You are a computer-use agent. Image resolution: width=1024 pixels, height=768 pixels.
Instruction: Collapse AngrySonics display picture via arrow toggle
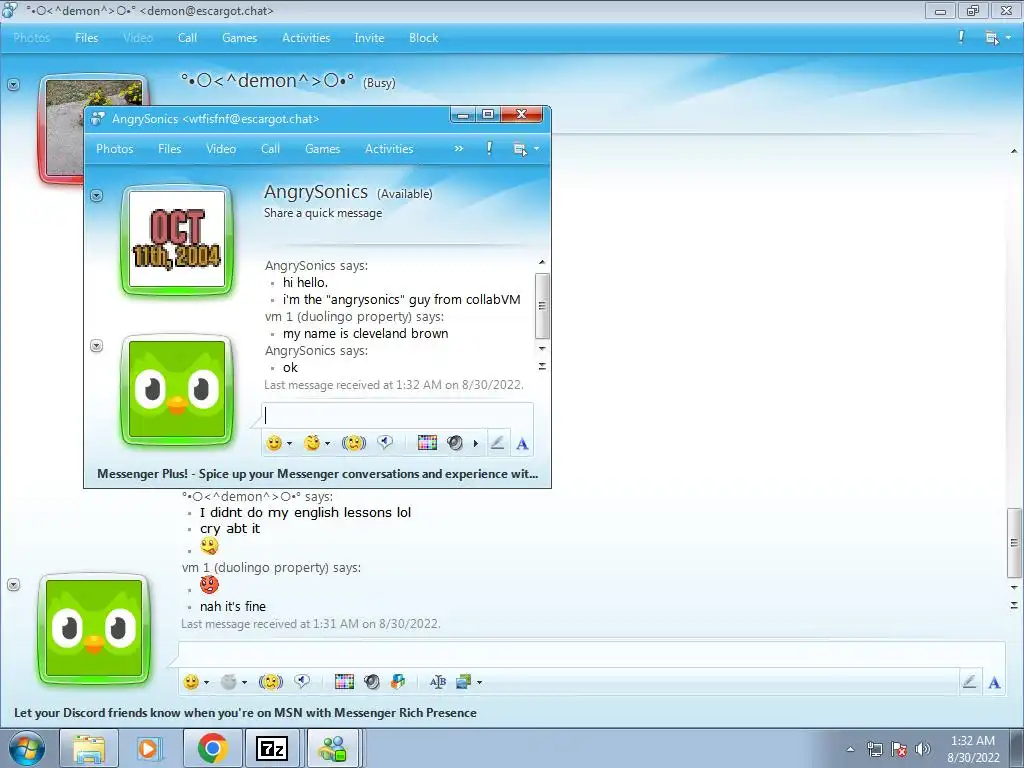(97, 195)
